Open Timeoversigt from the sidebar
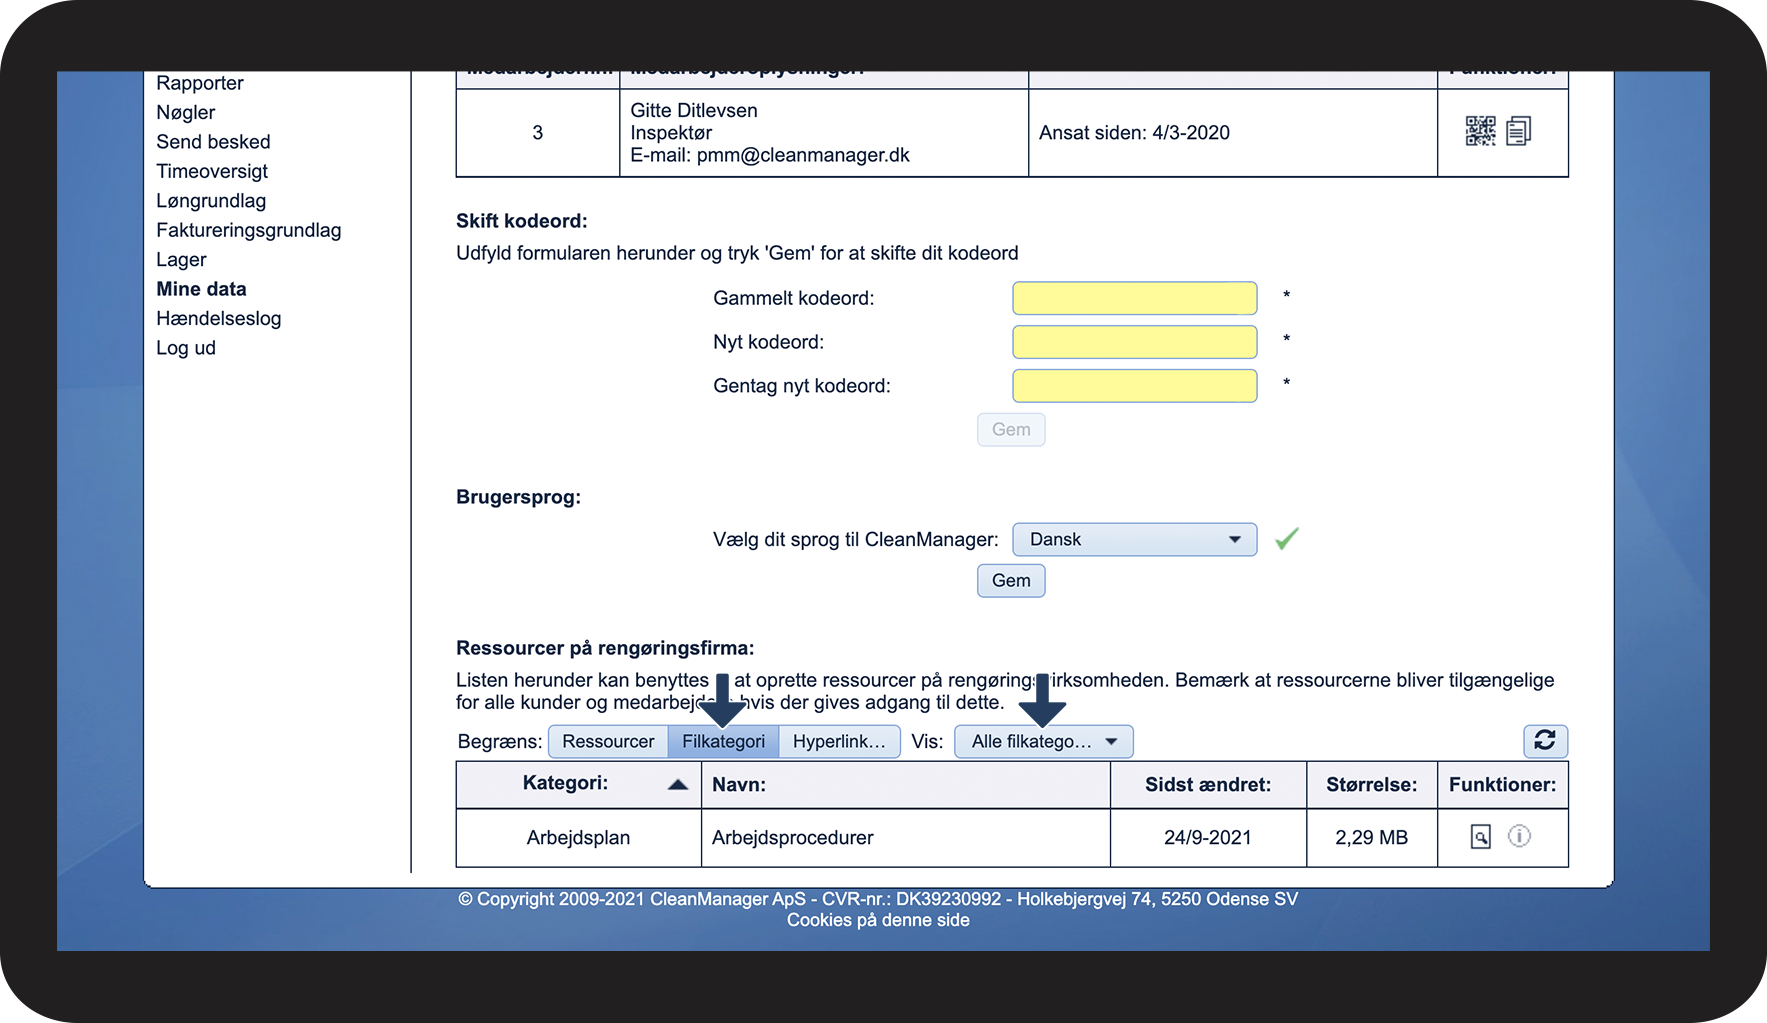The height and width of the screenshot is (1023, 1767). 212,171
